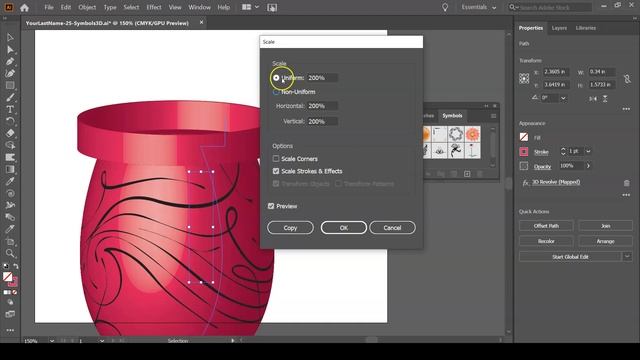This screenshot has width=640, height=360.
Task: Open Start Global Edit dropdown arrow
Action: point(627,257)
